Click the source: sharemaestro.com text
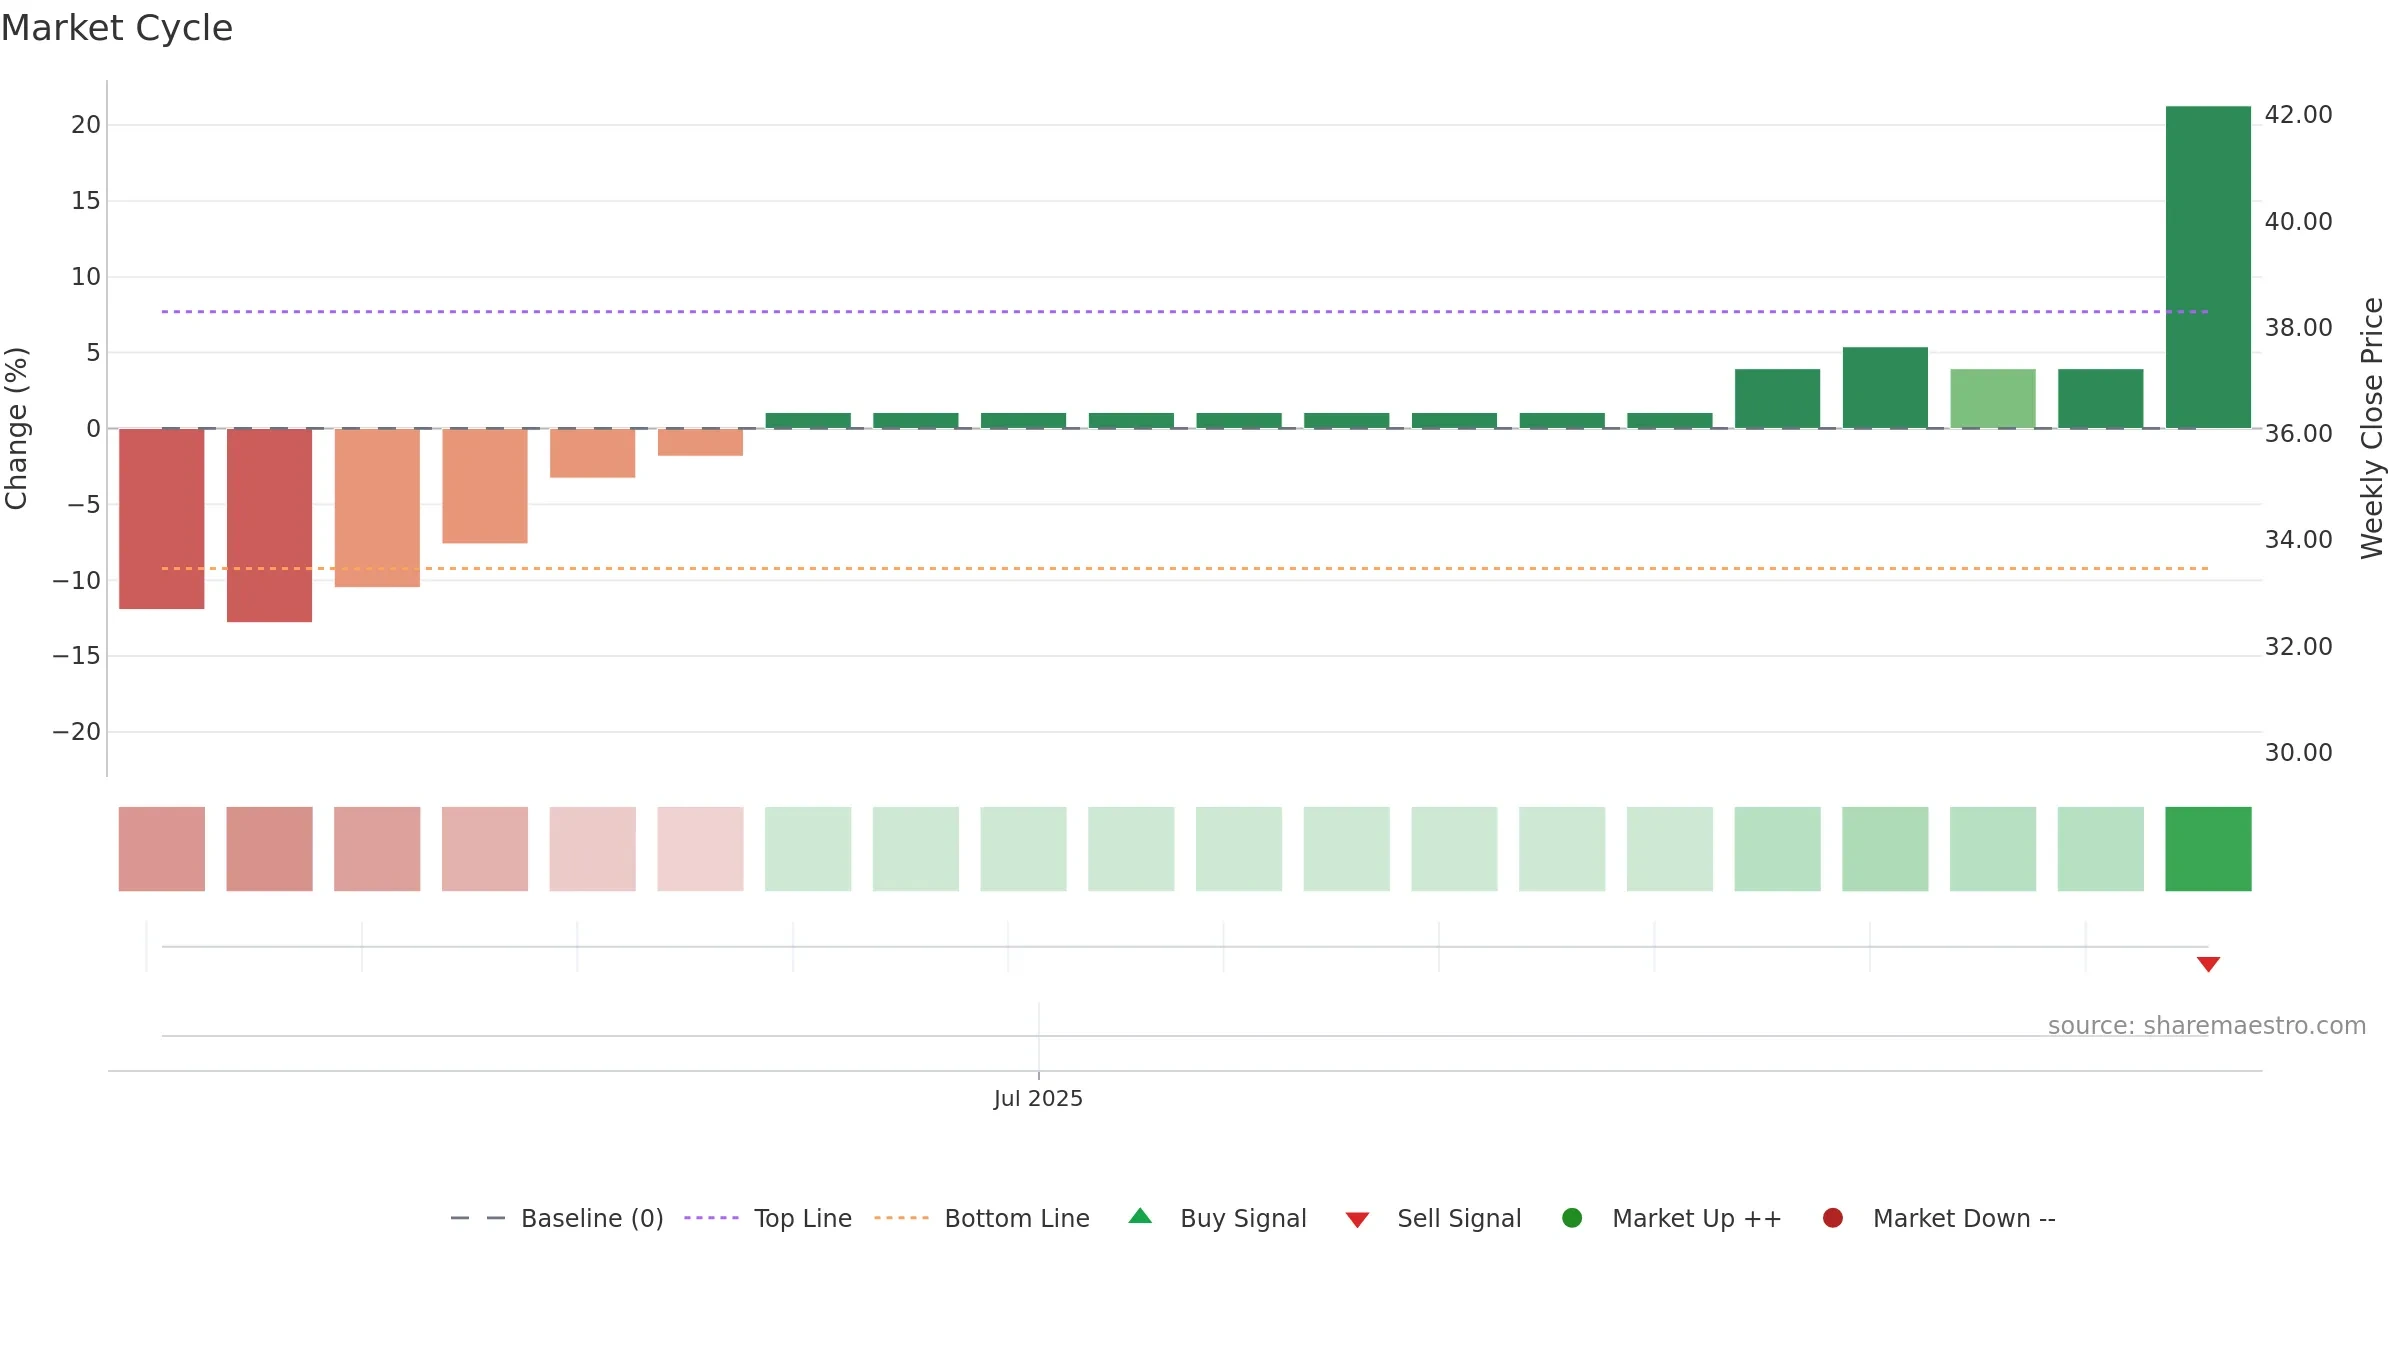The width and height of the screenshot is (2400, 1350). (x=2207, y=1025)
